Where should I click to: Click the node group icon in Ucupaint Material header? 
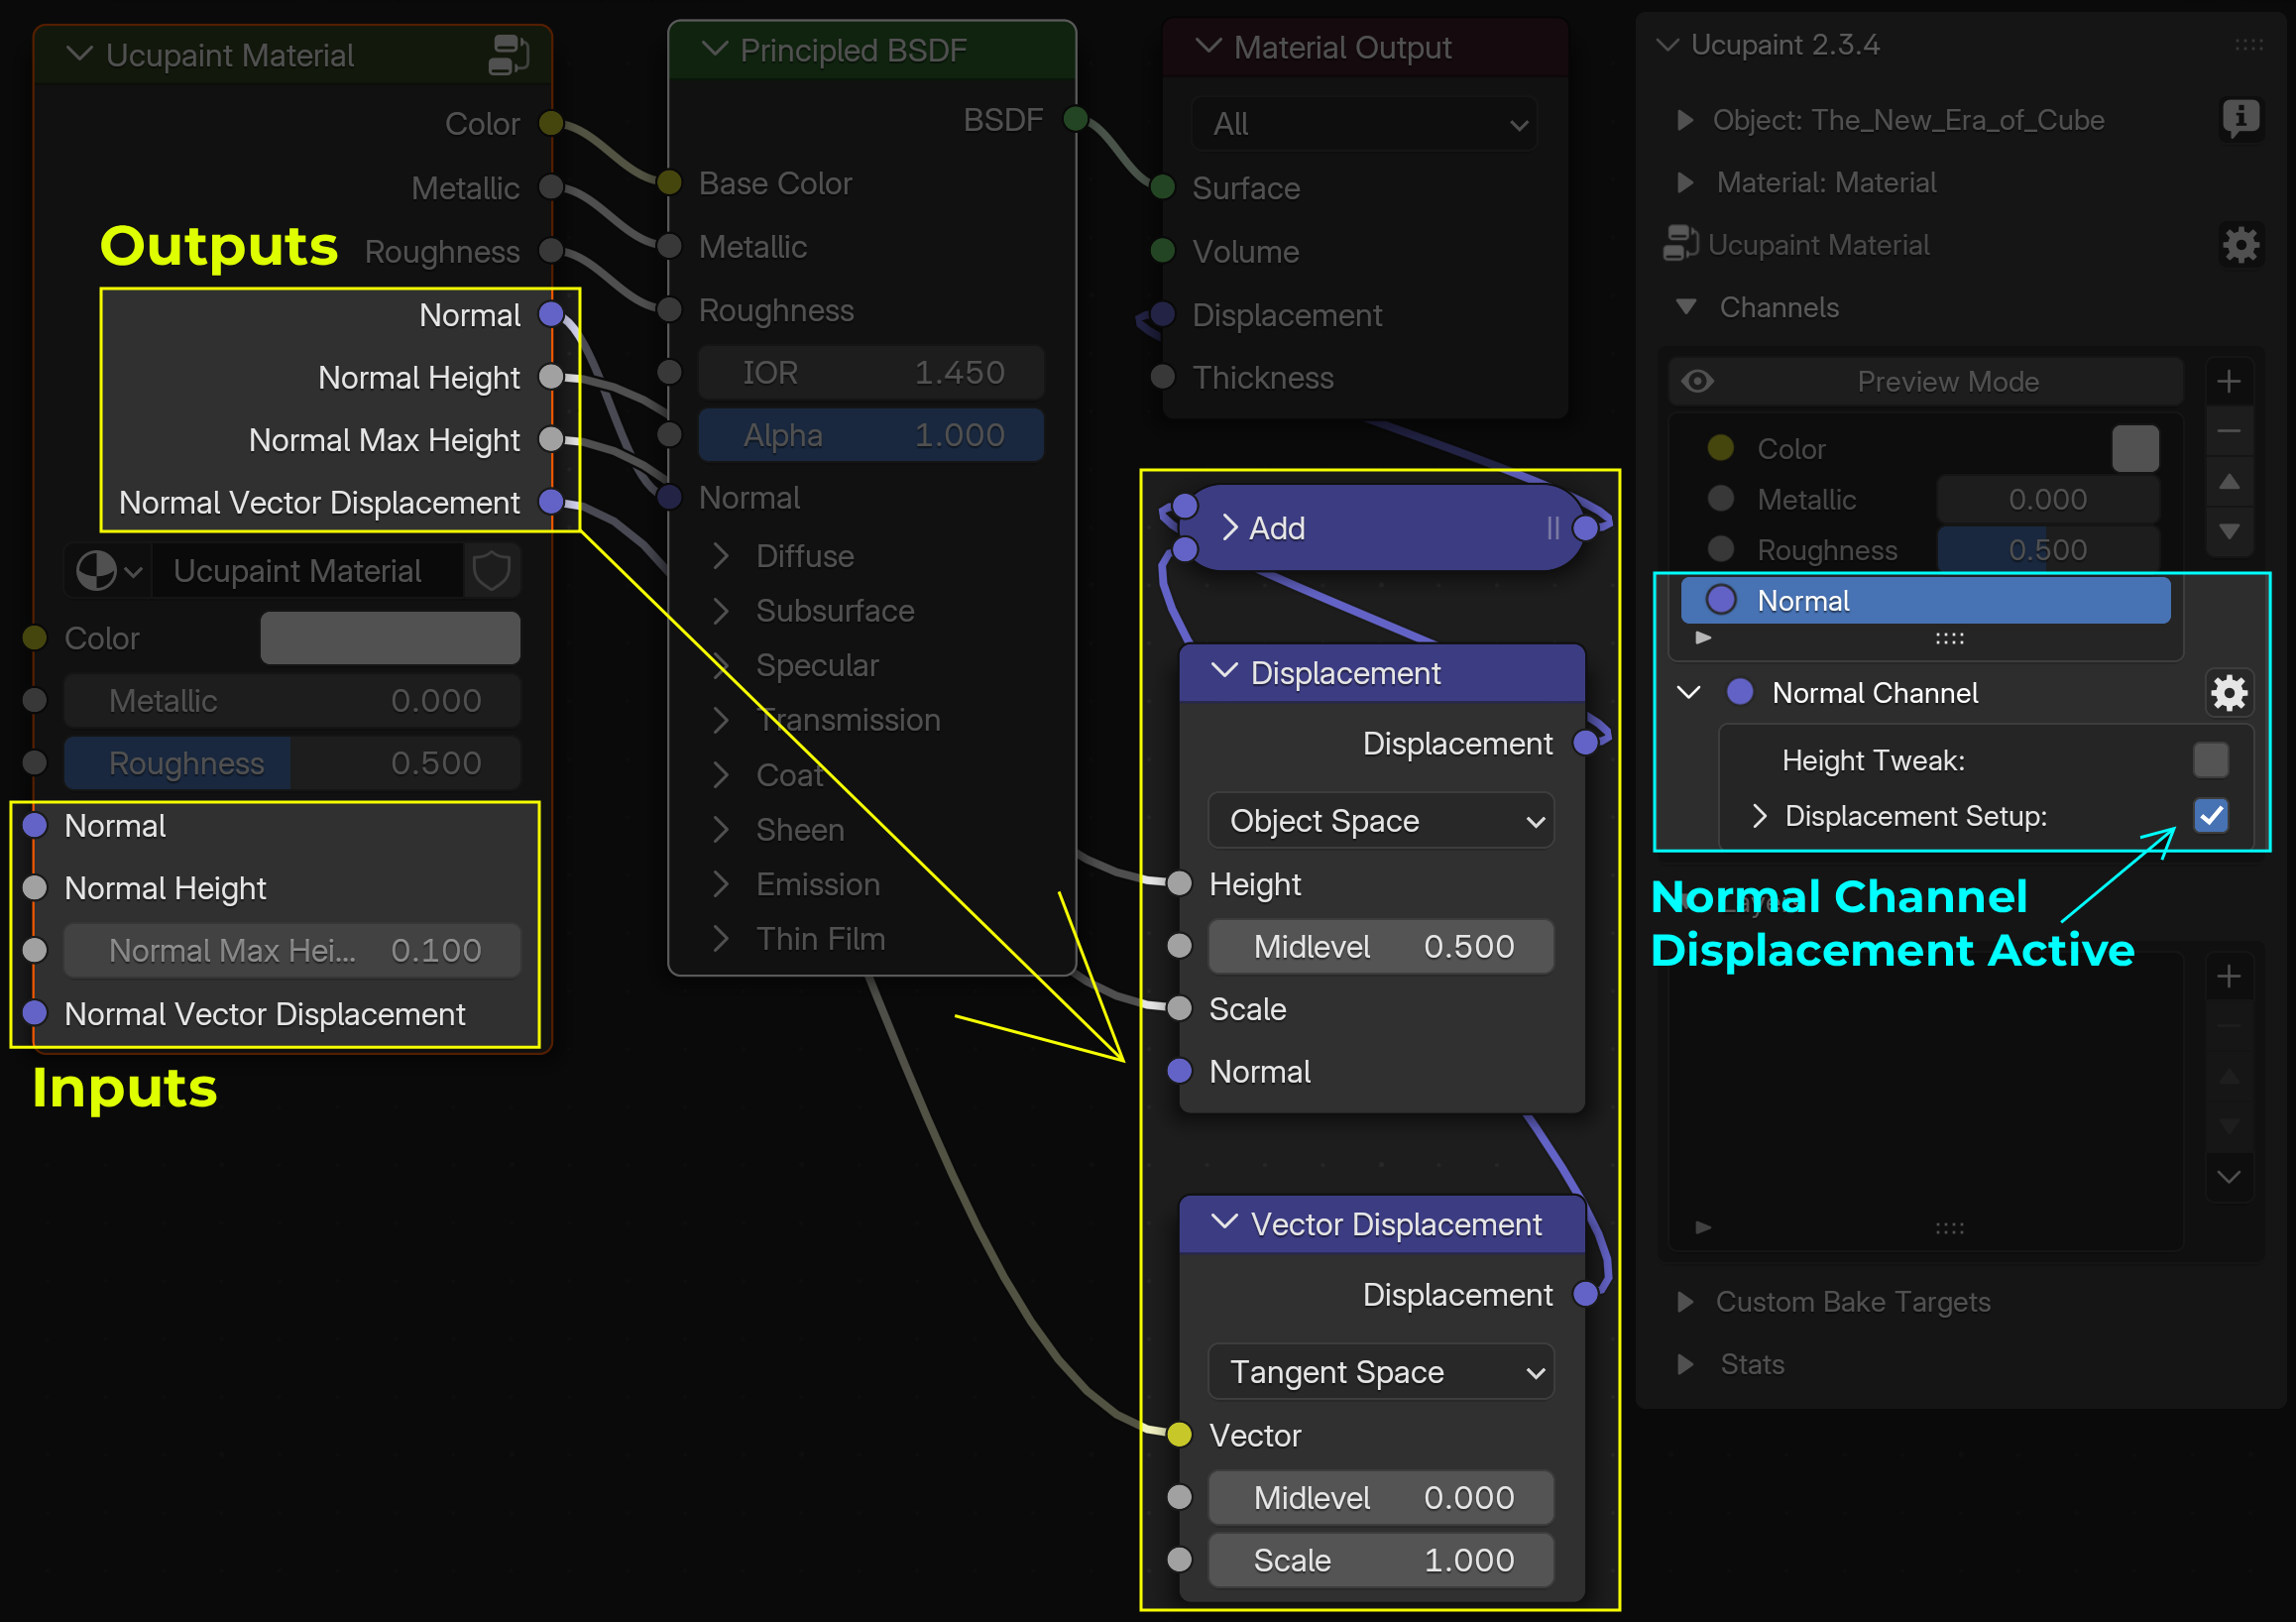click(x=508, y=54)
